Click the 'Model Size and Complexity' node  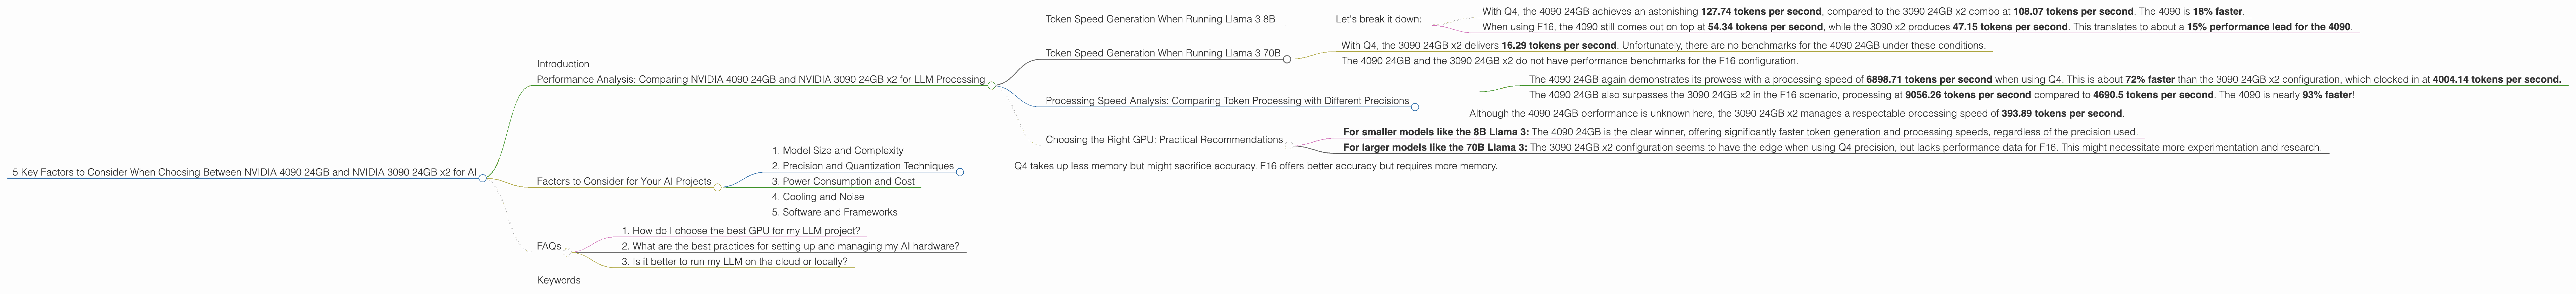point(837,150)
